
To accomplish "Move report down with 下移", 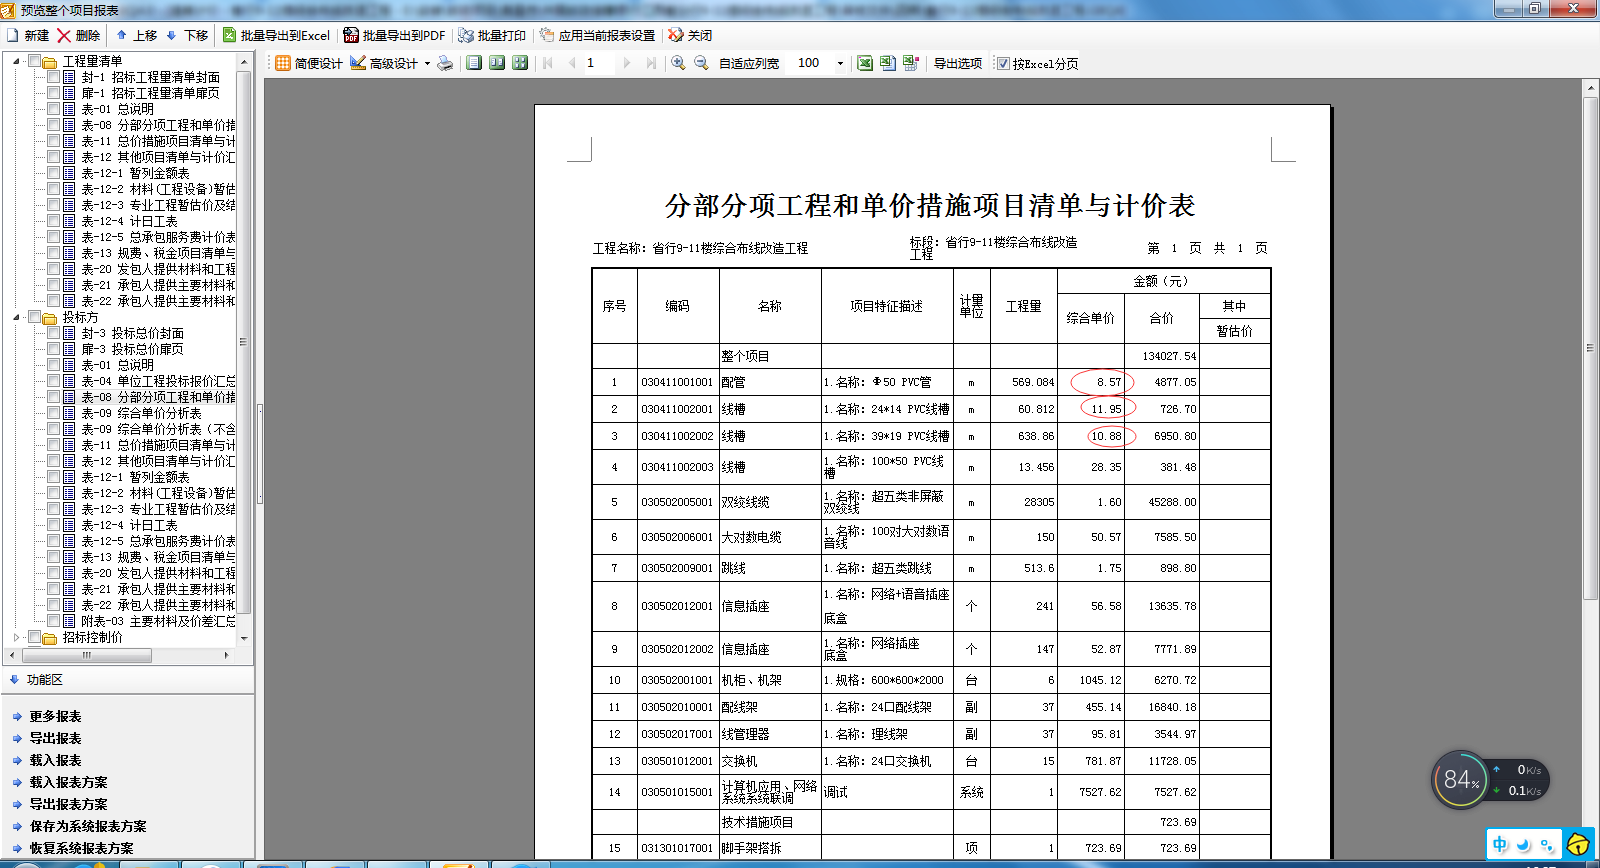I will coord(187,35).
